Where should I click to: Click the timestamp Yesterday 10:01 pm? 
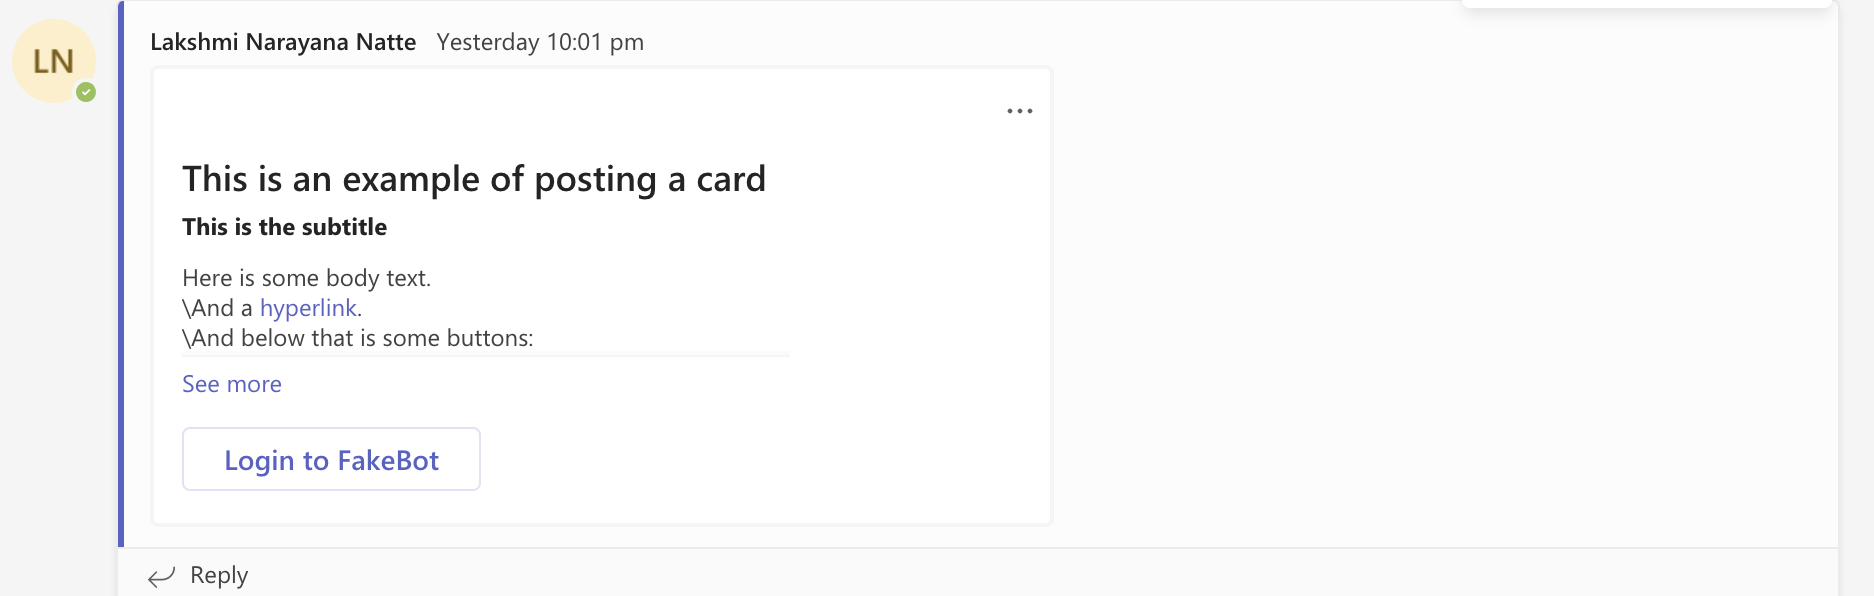point(539,42)
